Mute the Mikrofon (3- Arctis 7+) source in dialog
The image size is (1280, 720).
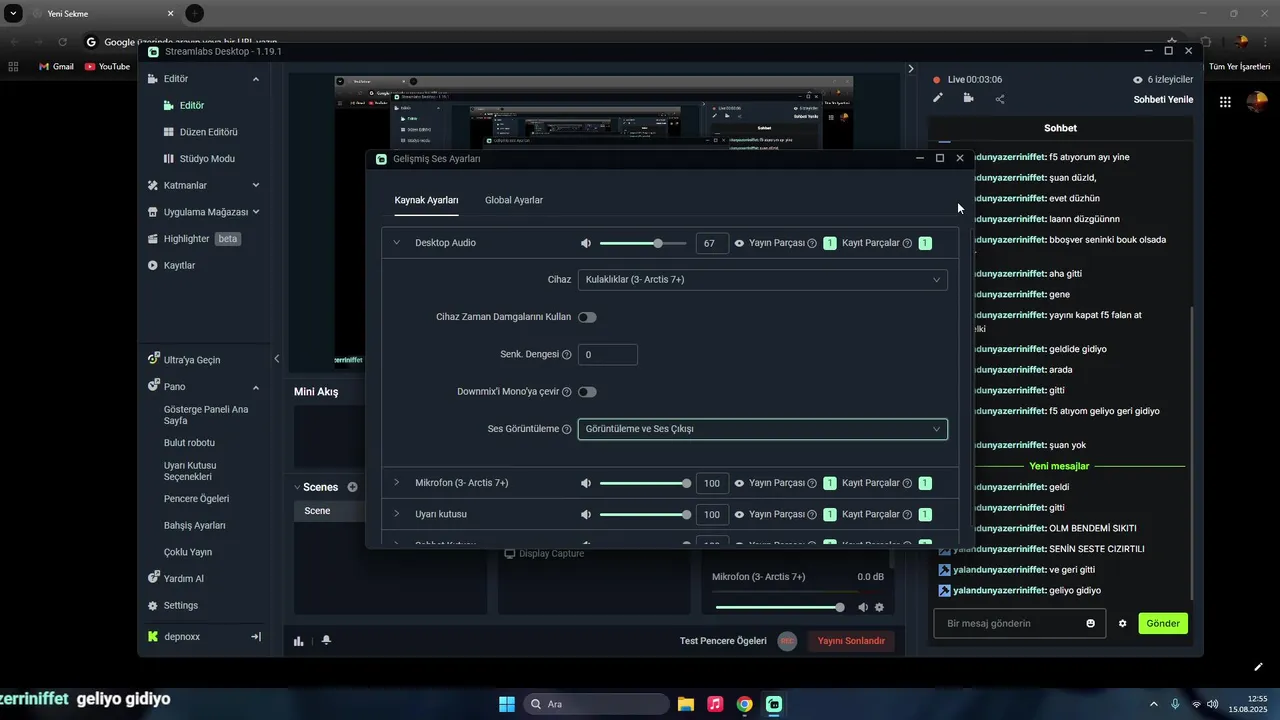[586, 483]
